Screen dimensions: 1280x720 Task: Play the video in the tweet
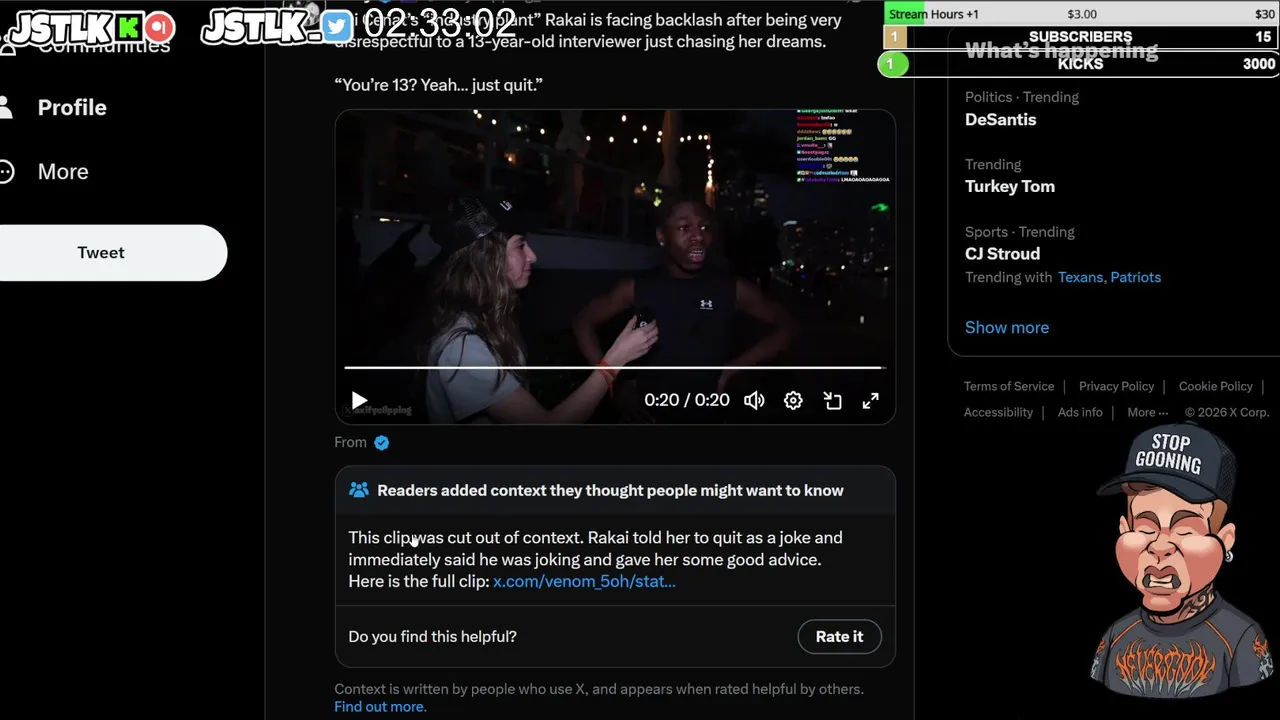(x=359, y=400)
